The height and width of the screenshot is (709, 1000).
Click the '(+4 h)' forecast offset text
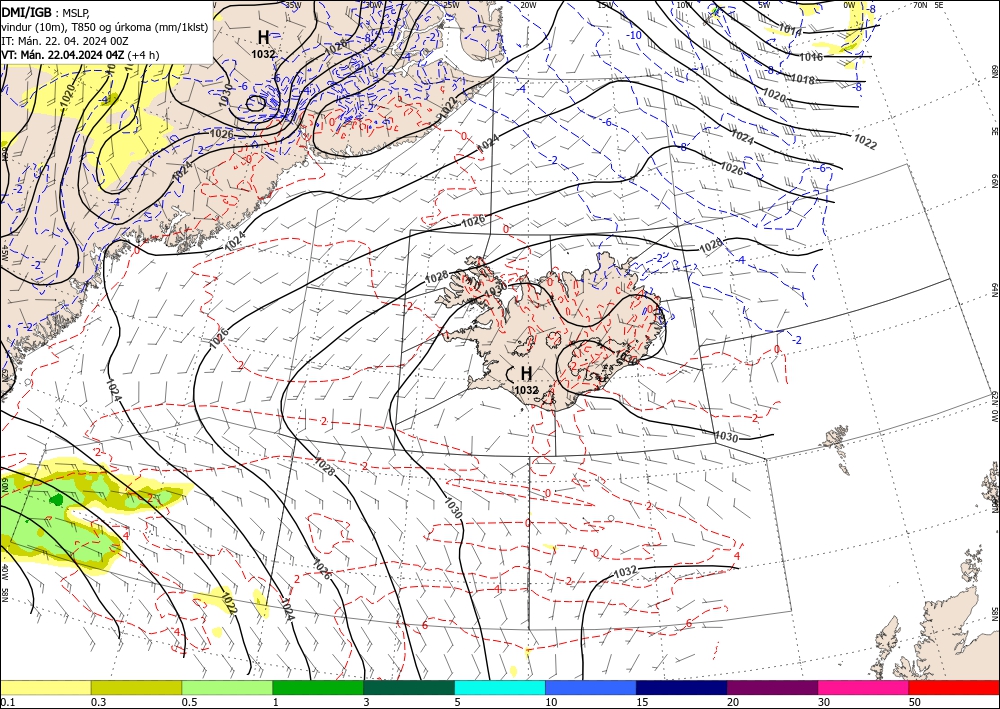[x=143, y=55]
